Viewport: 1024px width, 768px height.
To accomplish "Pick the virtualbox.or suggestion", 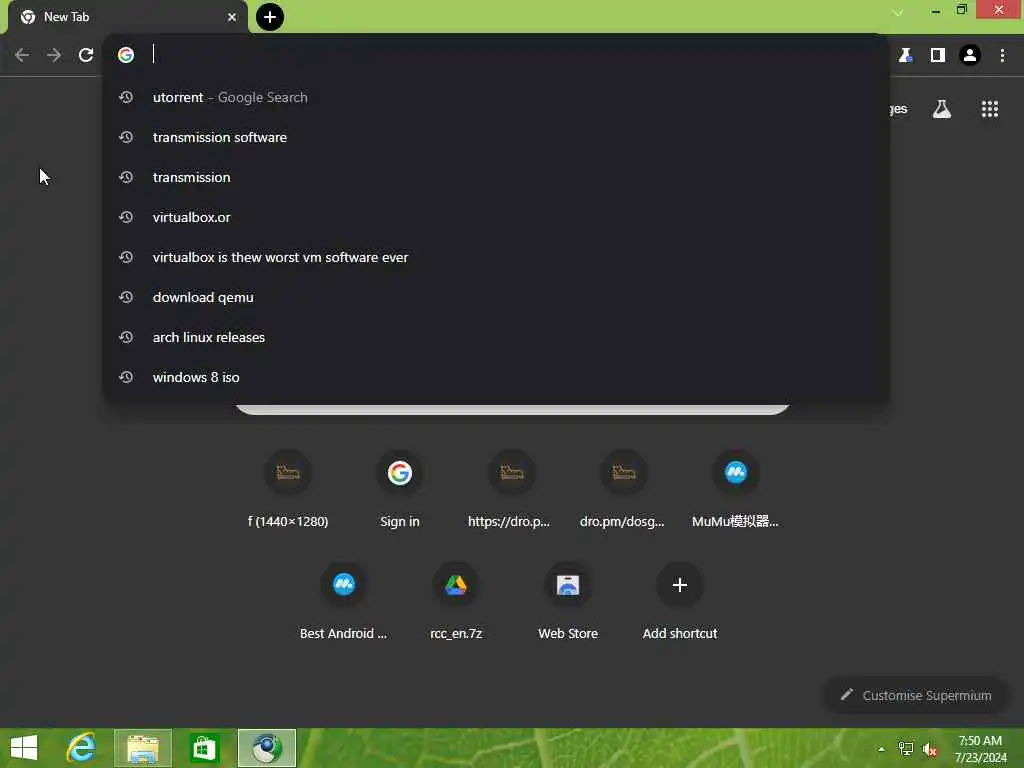I will 496,217.
